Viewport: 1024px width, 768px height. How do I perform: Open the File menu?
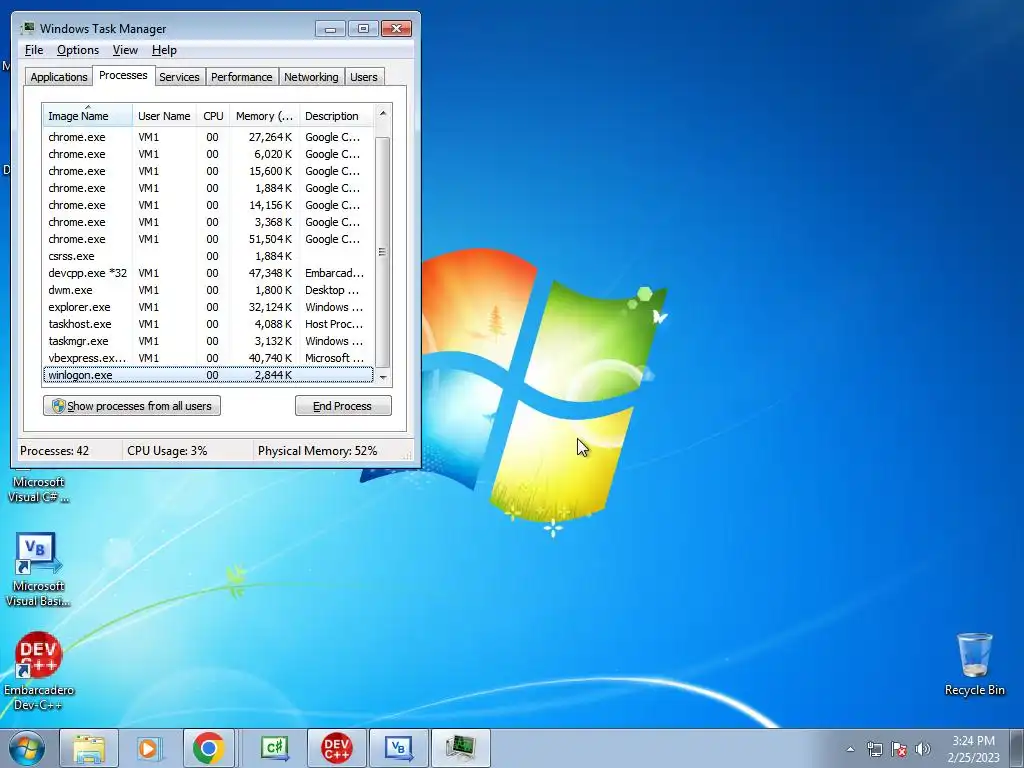pyautogui.click(x=34, y=50)
